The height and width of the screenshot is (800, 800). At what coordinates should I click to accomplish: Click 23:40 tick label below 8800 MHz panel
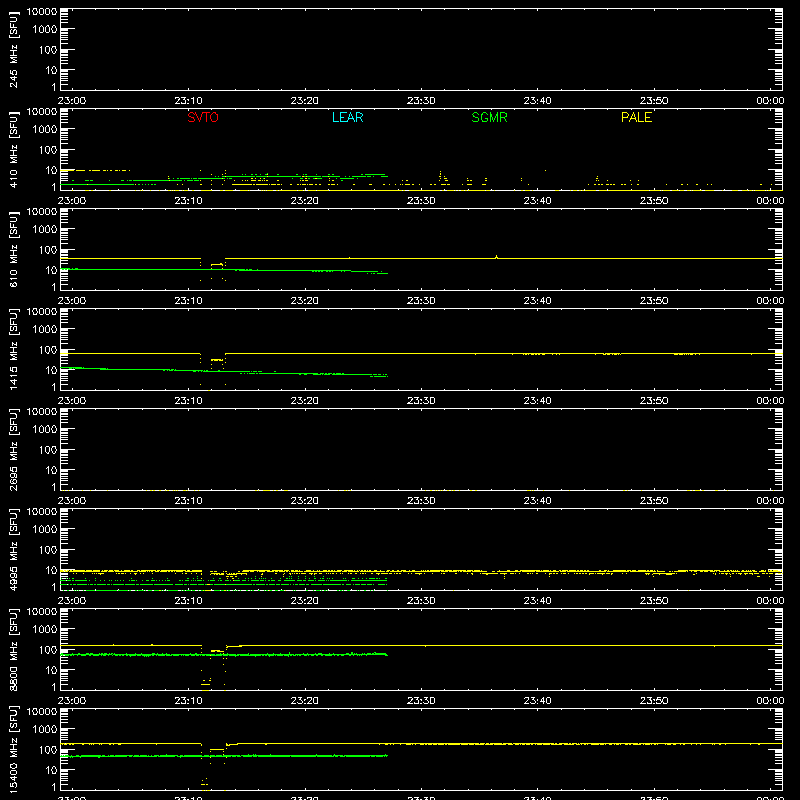coord(537,701)
